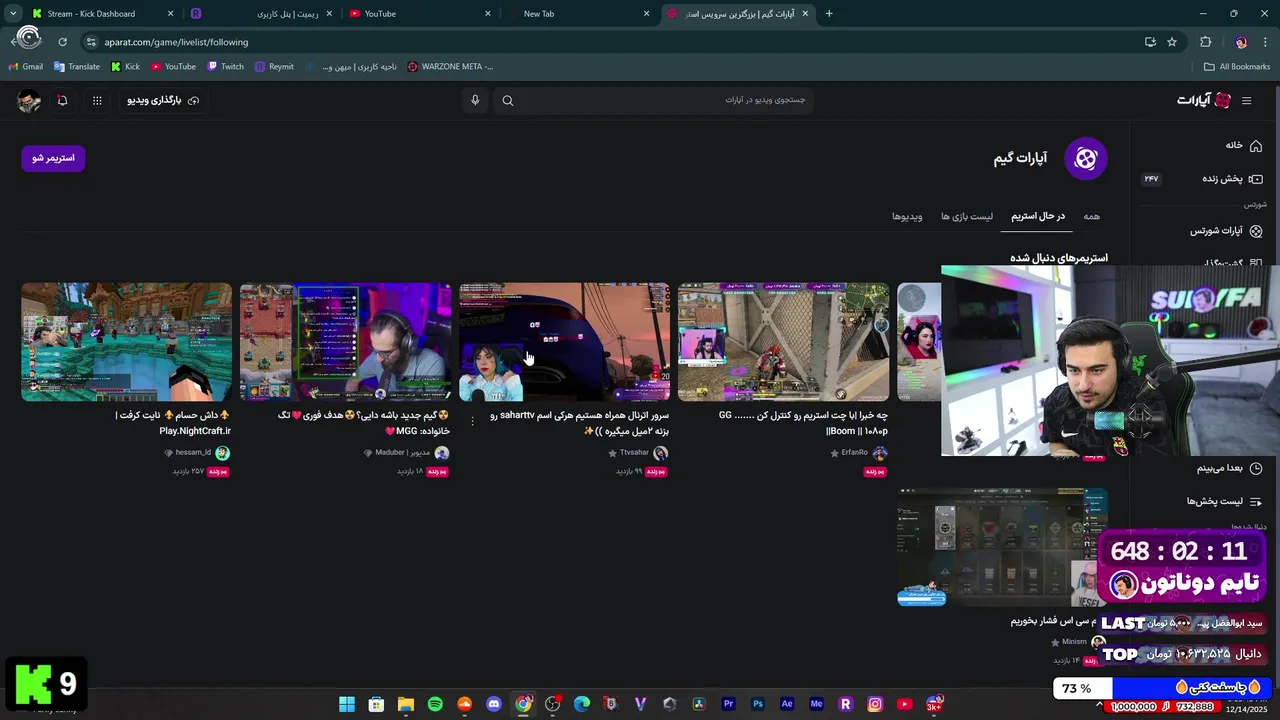Bookmark this page with star icon

(x=1172, y=42)
